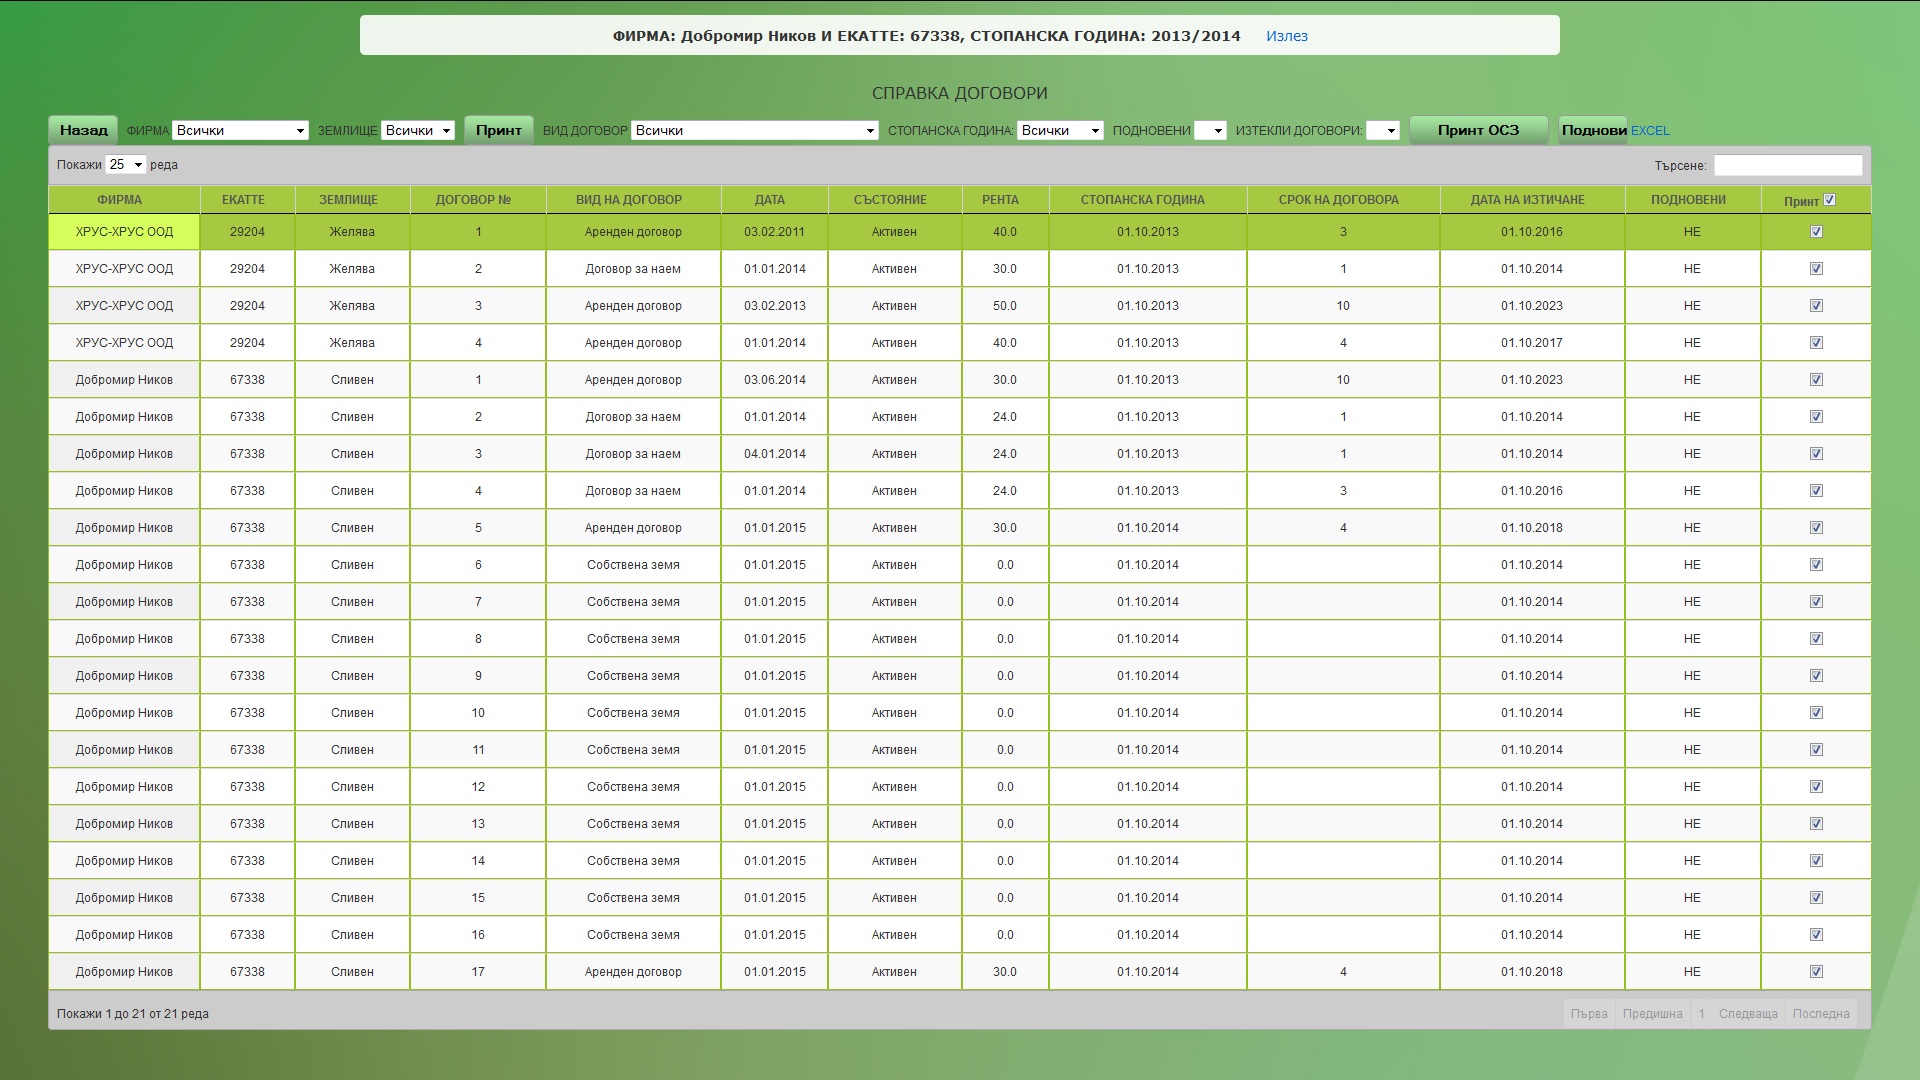Screen dimensions: 1920x1080
Task: Sort by СРОК НА ДОГОВОРА column header
Action: coord(1343,200)
